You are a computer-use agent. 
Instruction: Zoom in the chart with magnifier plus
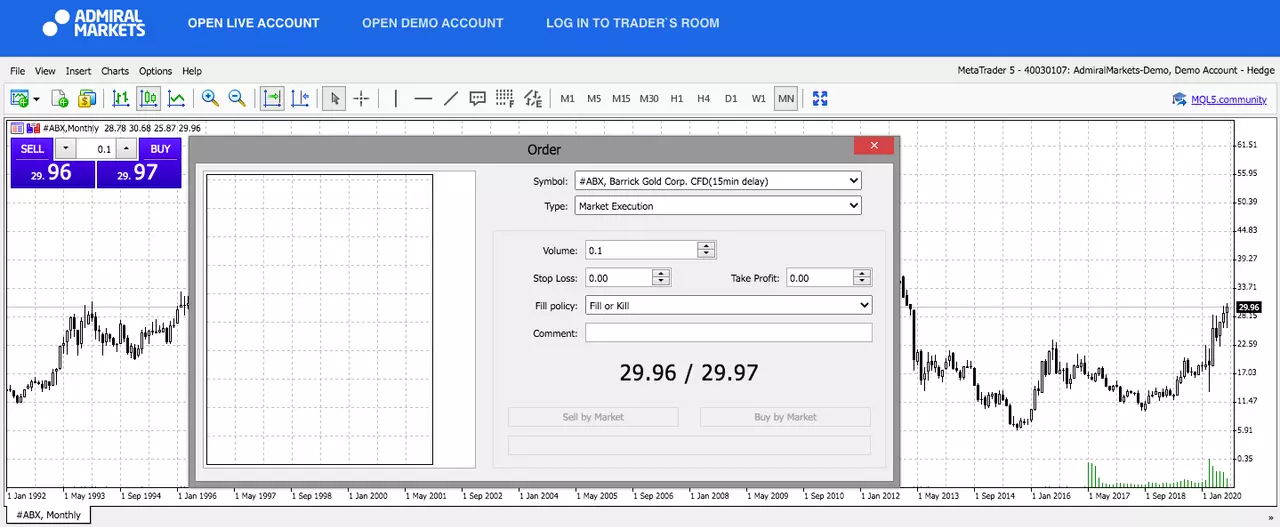[210, 98]
